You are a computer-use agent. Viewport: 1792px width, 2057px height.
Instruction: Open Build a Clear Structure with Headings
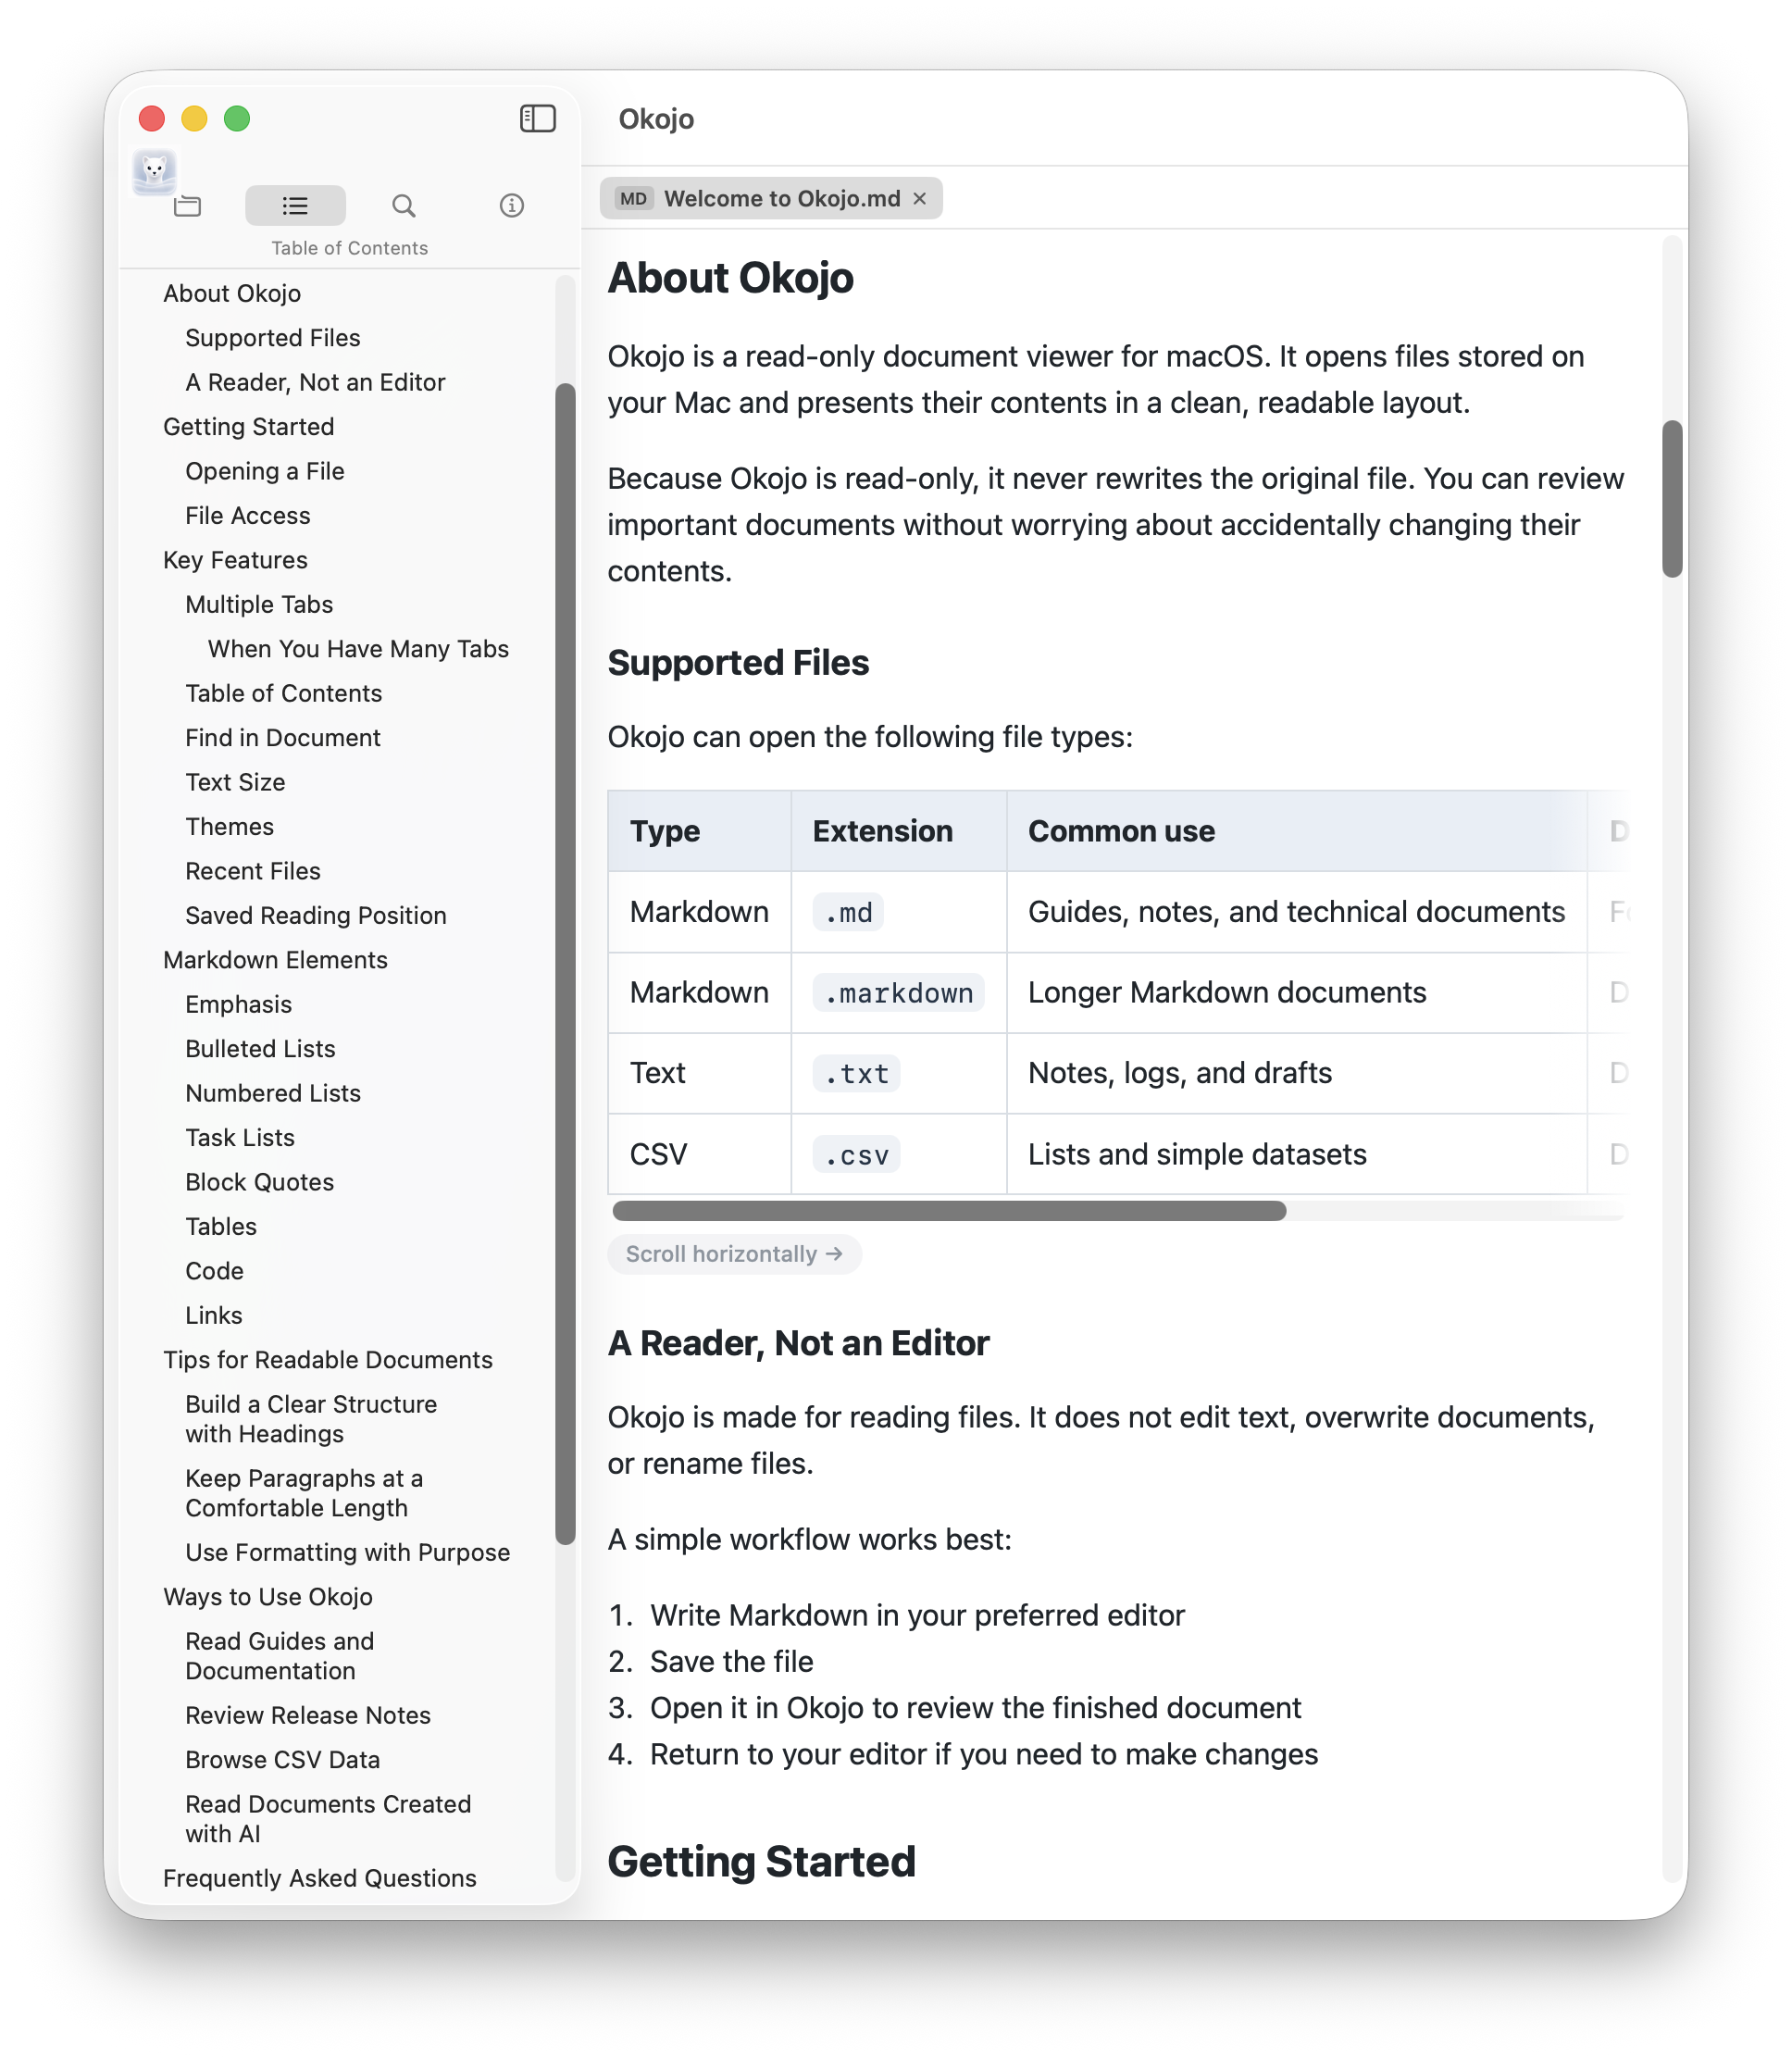(x=311, y=1420)
